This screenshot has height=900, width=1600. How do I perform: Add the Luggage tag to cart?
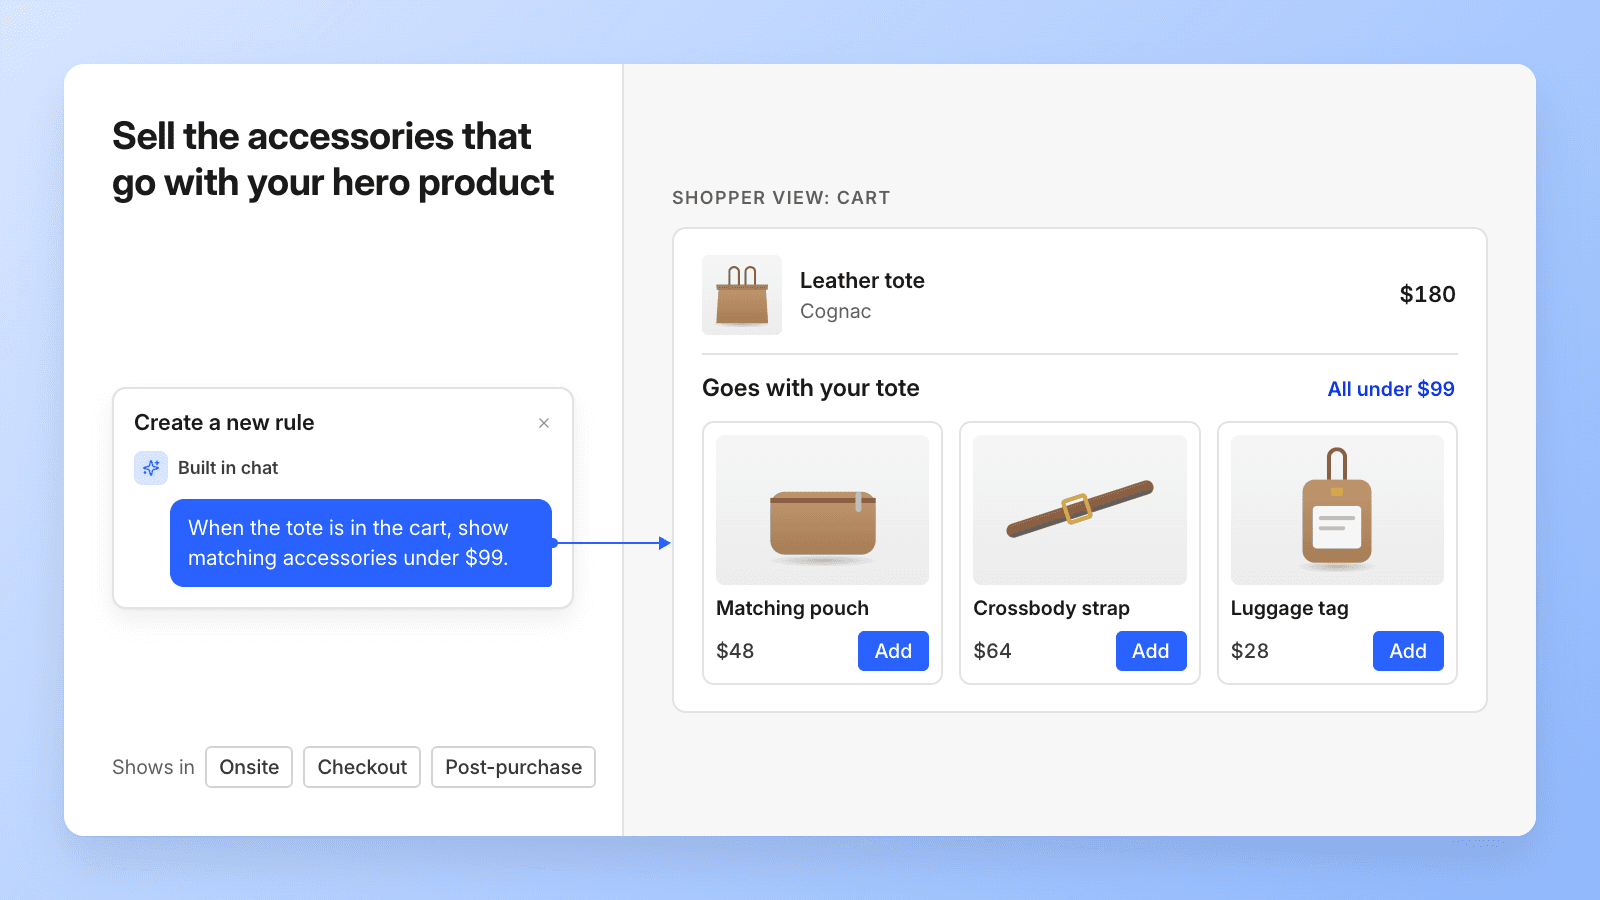pos(1408,651)
